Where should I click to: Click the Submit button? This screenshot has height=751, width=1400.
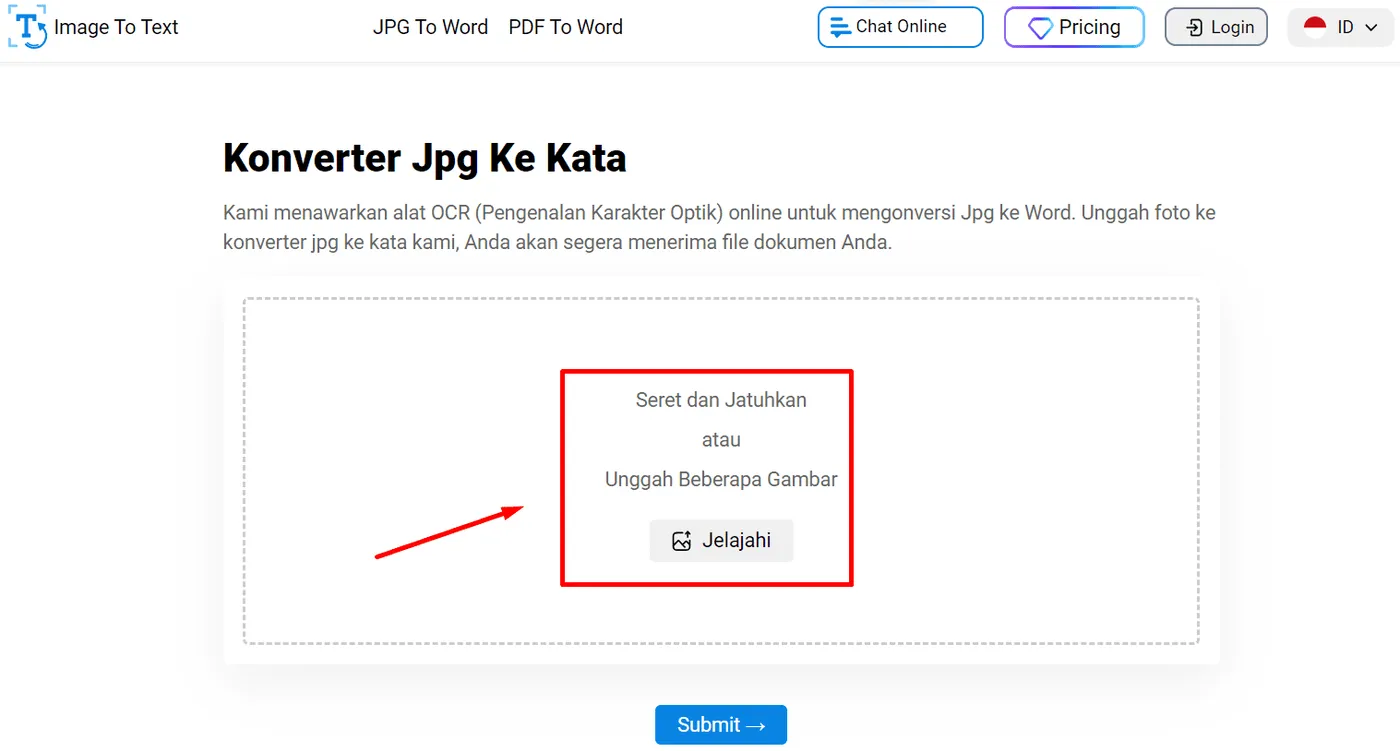click(x=721, y=725)
